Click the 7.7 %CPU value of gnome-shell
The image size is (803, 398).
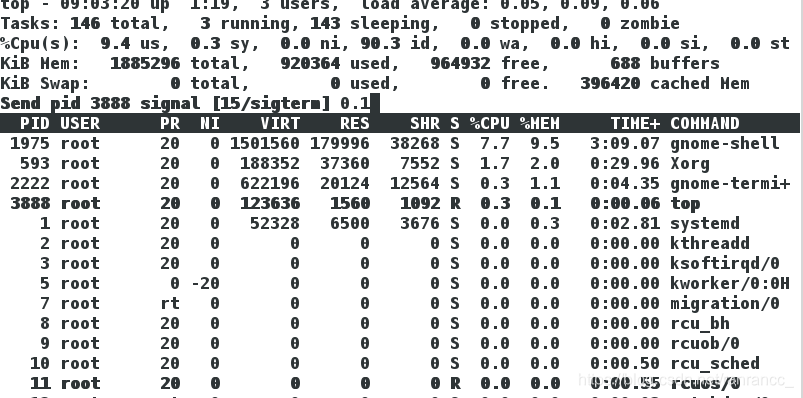[x=495, y=143]
